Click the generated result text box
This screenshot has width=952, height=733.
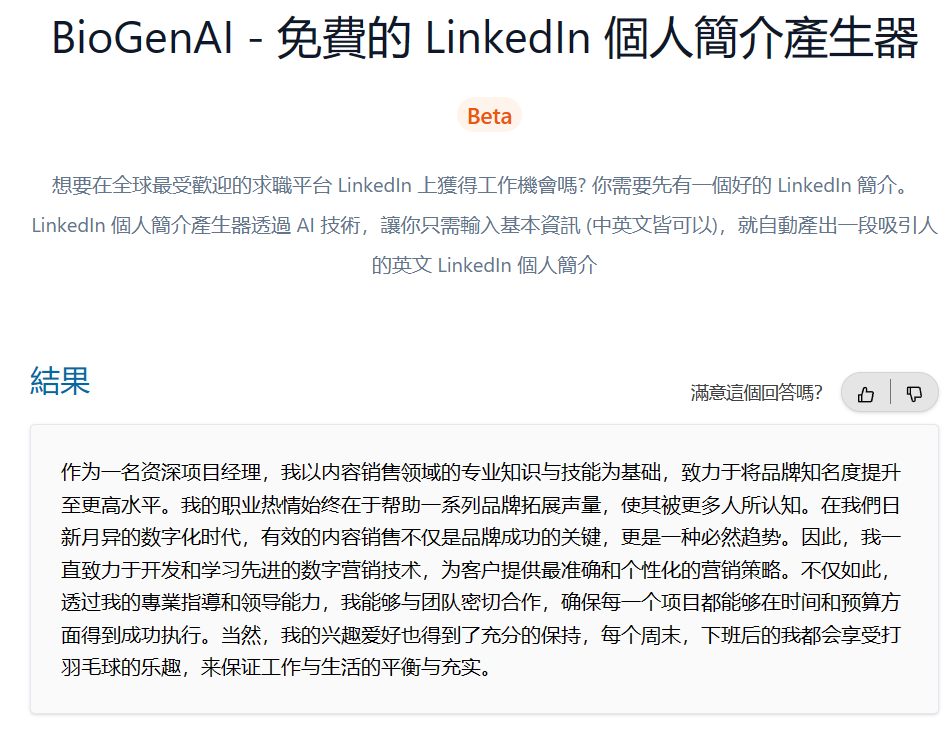tap(484, 569)
